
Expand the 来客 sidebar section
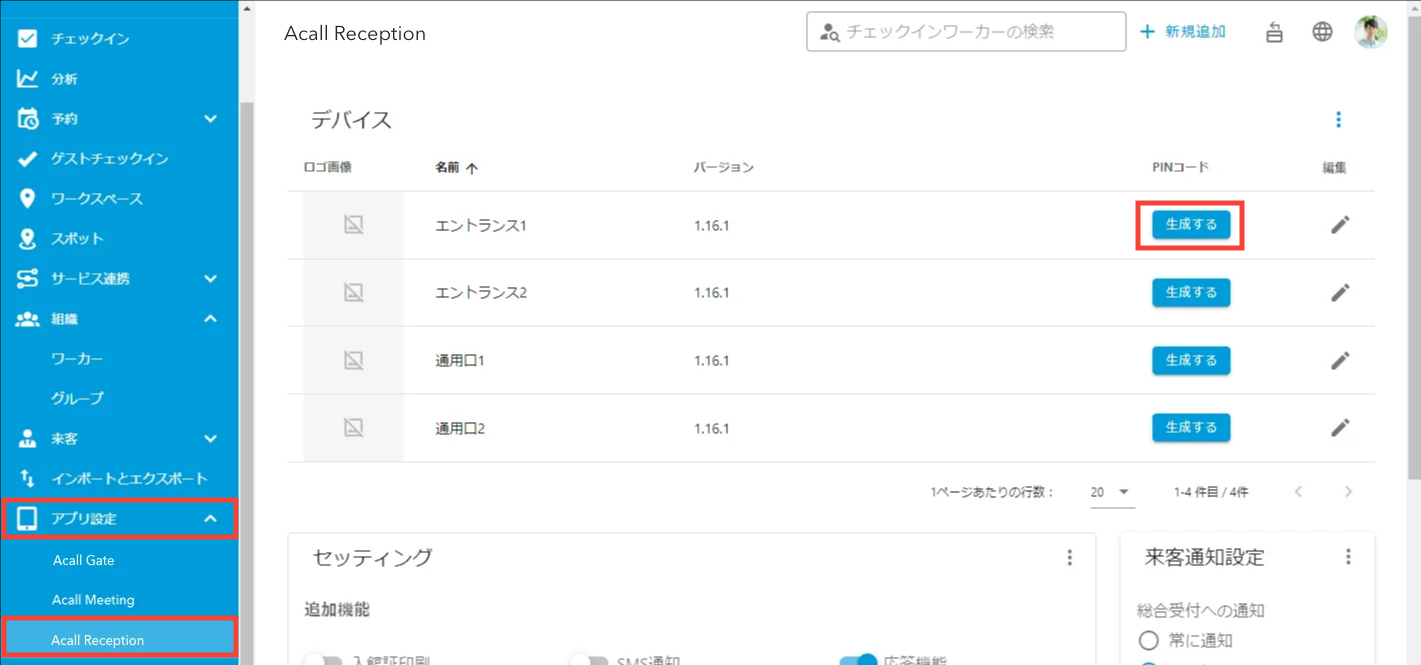pos(210,439)
